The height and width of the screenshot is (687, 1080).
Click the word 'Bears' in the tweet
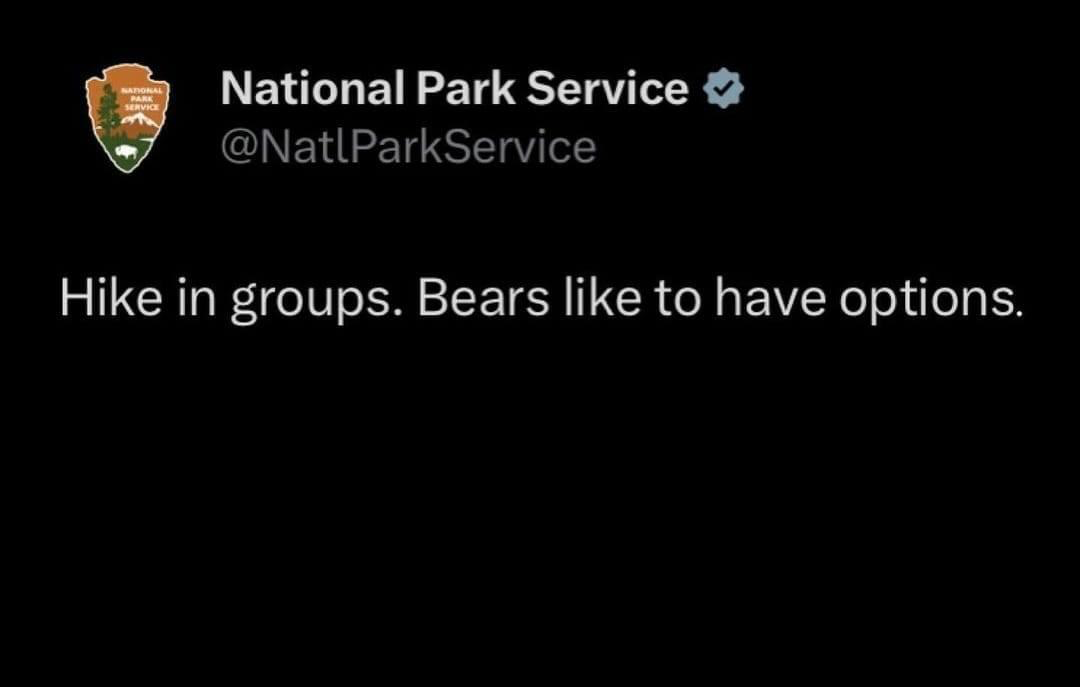pos(484,296)
